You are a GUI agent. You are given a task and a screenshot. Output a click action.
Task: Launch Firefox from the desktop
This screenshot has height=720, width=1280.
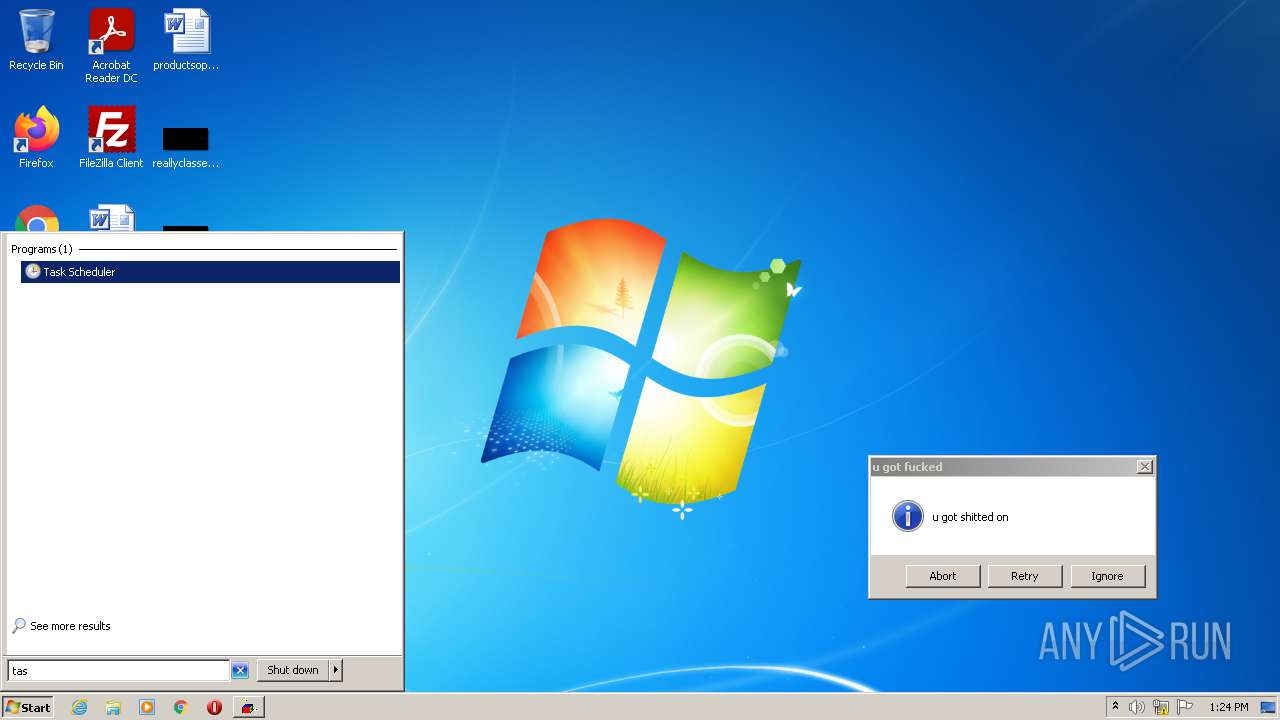36,137
